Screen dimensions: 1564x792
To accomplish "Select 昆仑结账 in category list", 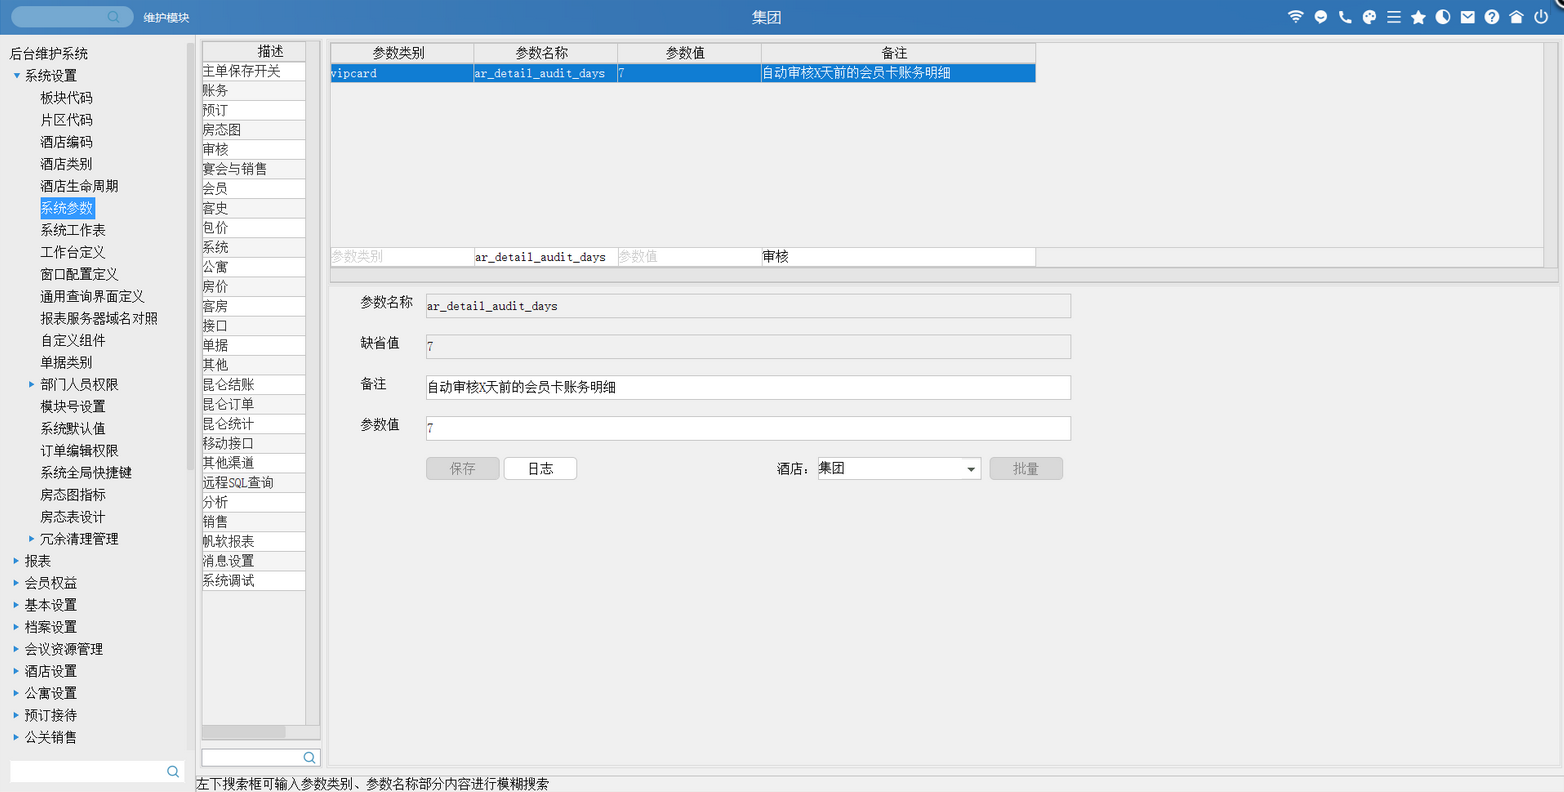I will pos(254,384).
